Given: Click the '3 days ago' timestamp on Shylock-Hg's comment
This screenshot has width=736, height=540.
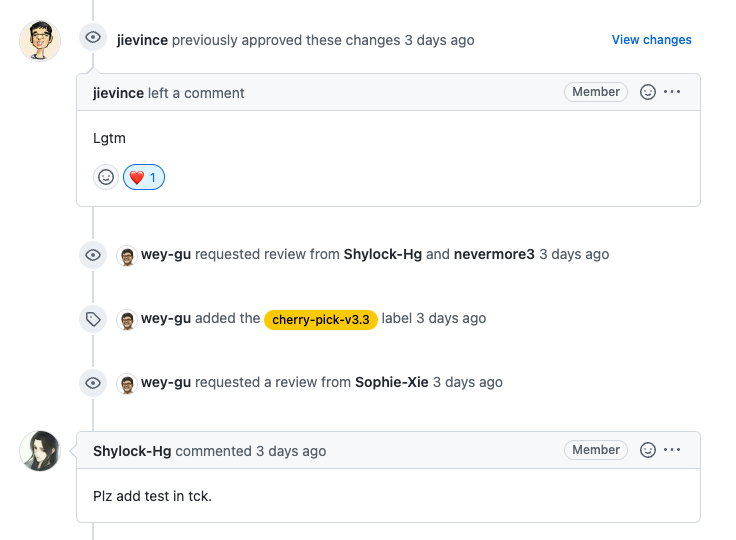Looking at the screenshot, I should (291, 451).
